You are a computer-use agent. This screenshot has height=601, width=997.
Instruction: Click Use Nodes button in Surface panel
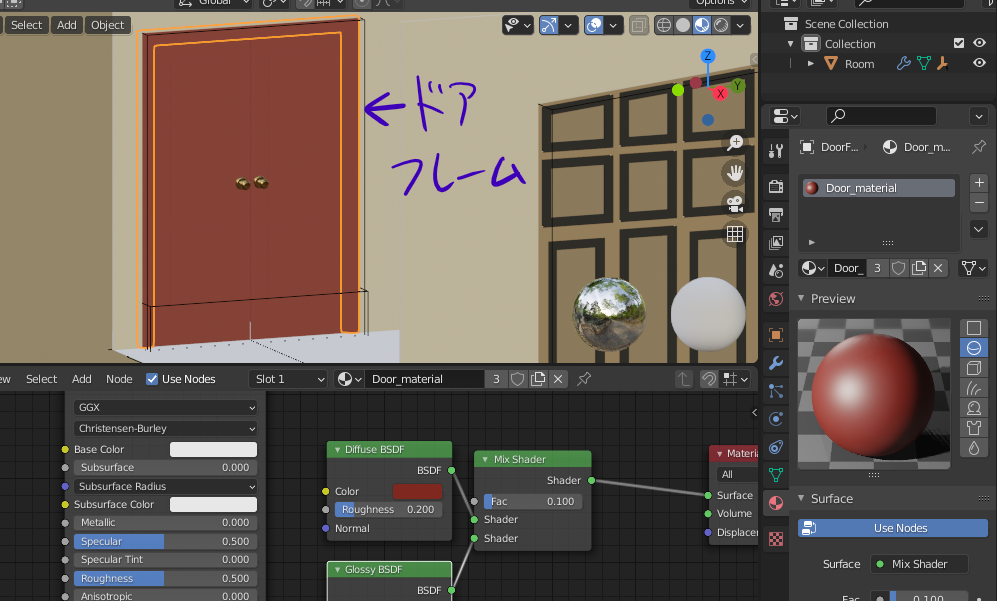[x=893, y=528]
